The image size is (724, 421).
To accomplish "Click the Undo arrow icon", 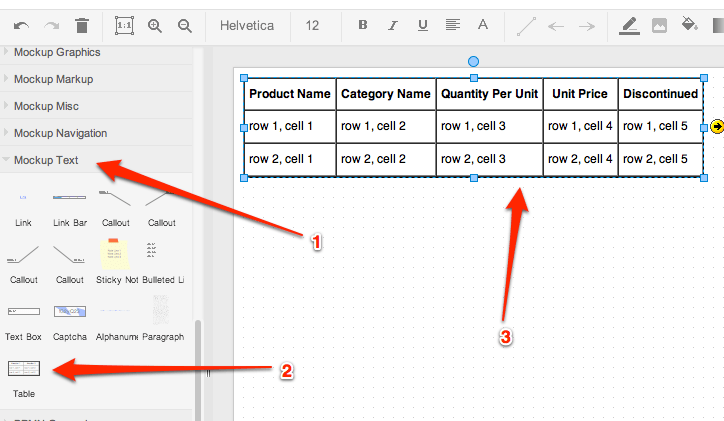I will click(x=21, y=25).
